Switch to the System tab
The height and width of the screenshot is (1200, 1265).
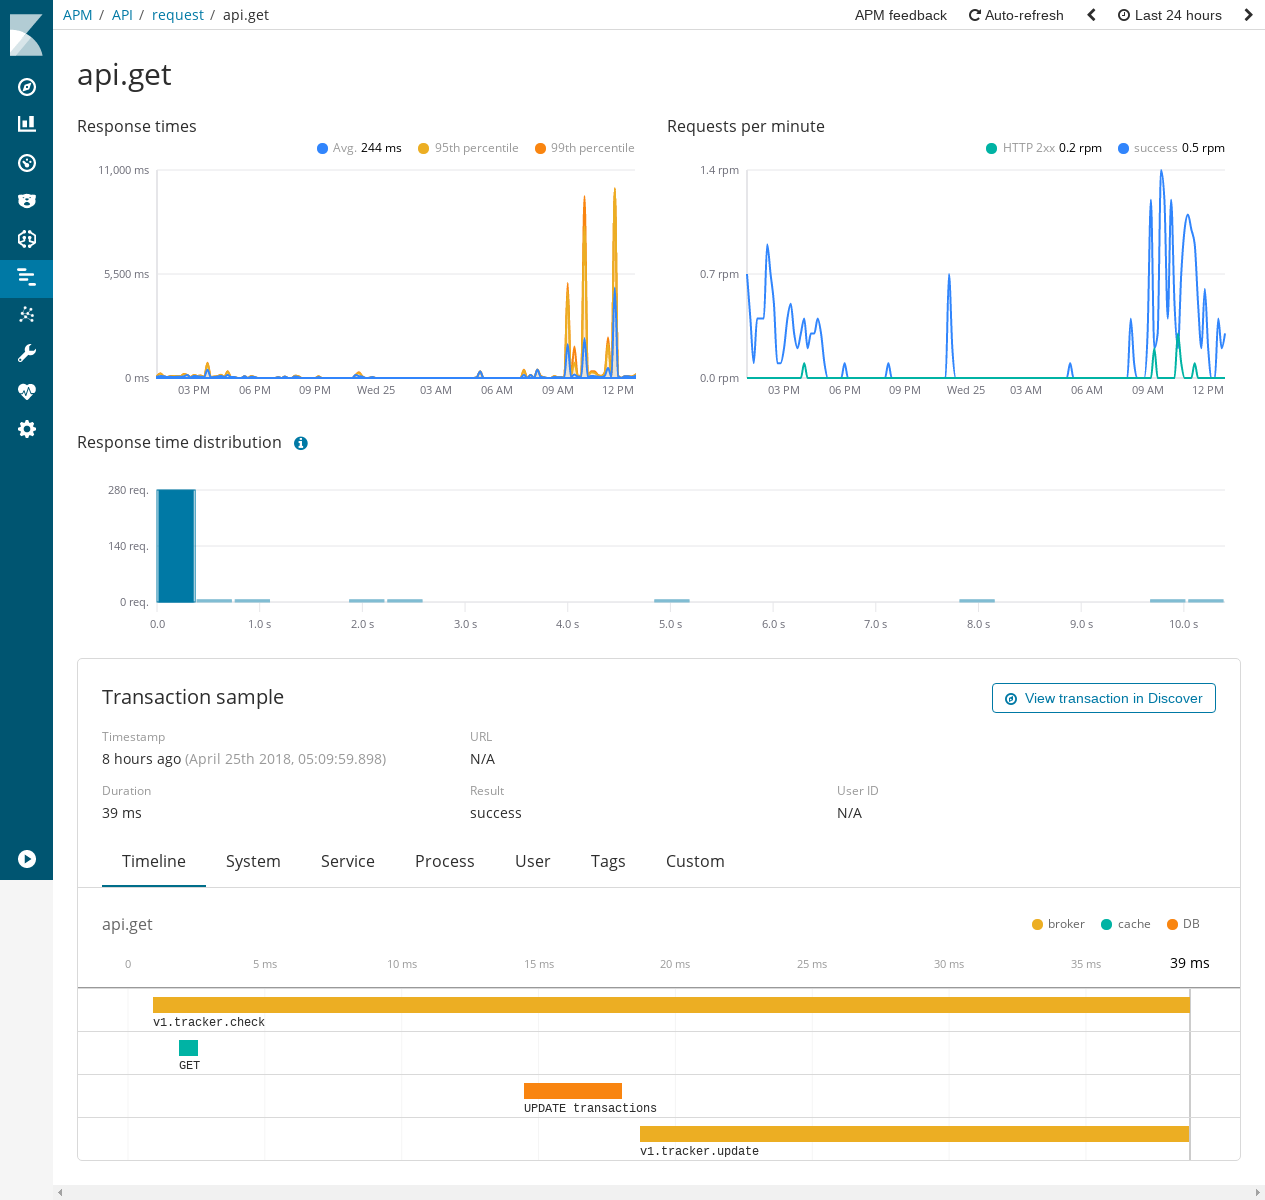point(253,861)
